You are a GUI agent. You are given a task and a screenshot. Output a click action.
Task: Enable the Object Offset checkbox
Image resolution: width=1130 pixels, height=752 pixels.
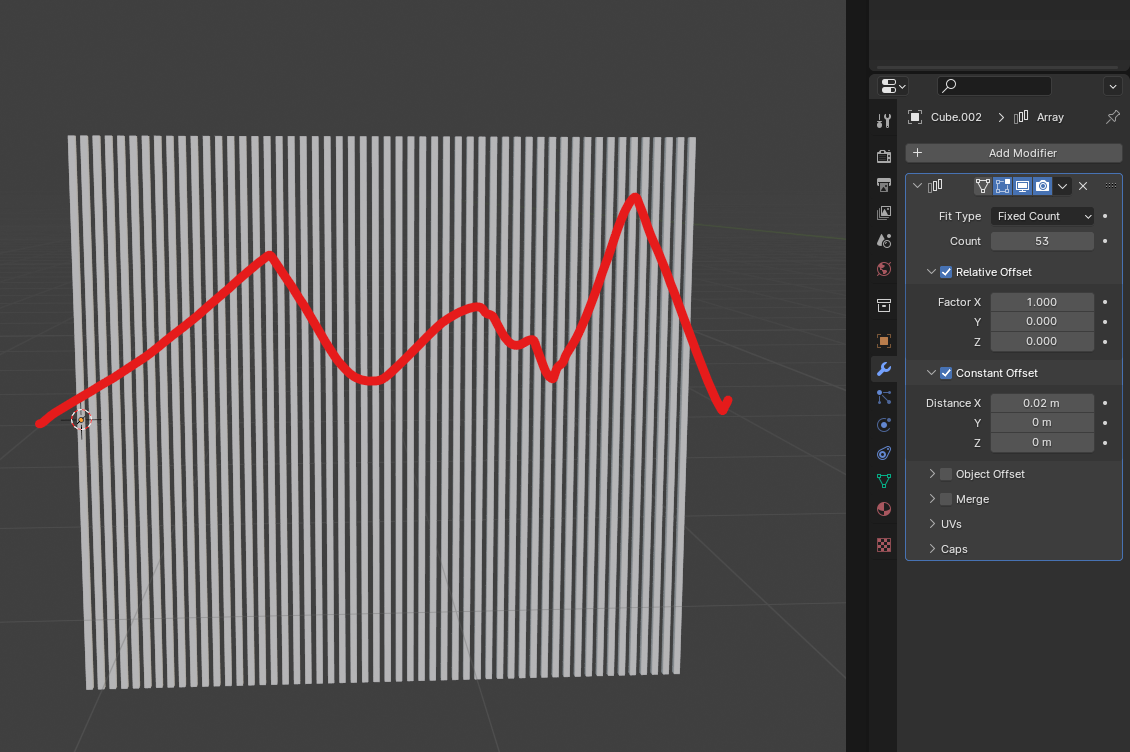click(946, 474)
